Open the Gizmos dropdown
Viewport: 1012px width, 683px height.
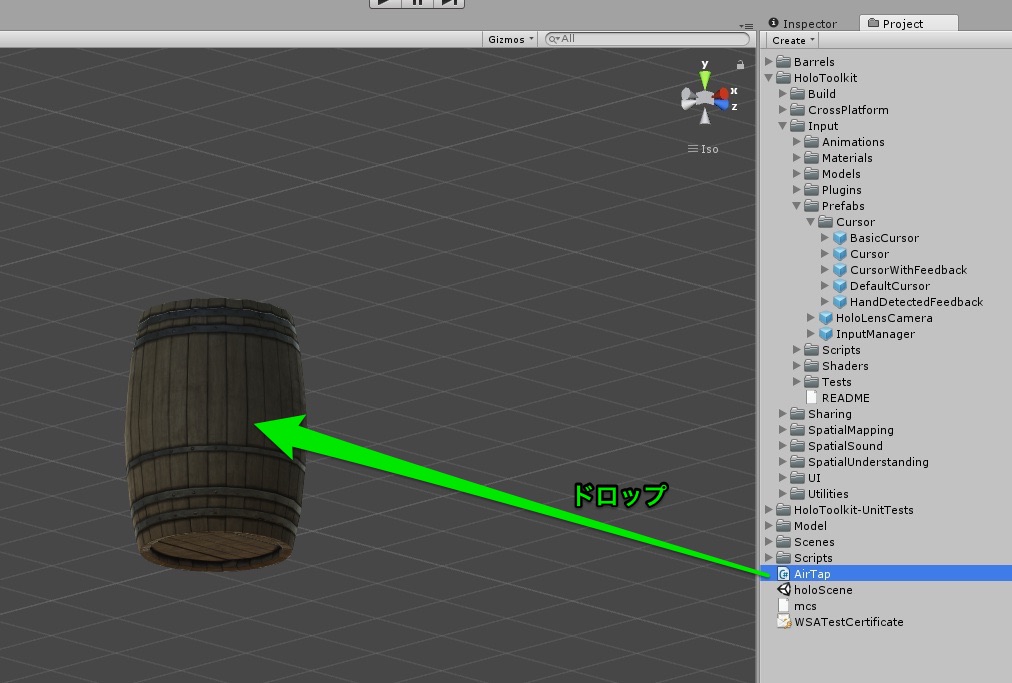click(x=511, y=39)
